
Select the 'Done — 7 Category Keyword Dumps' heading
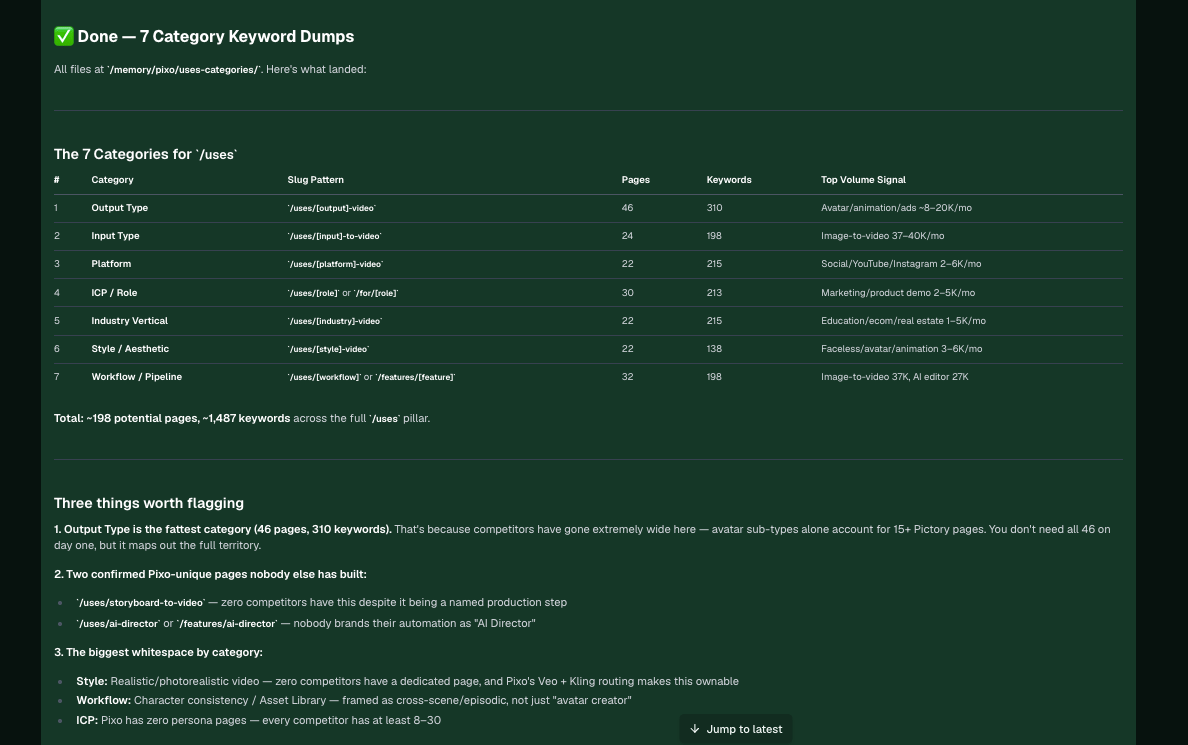pos(204,36)
